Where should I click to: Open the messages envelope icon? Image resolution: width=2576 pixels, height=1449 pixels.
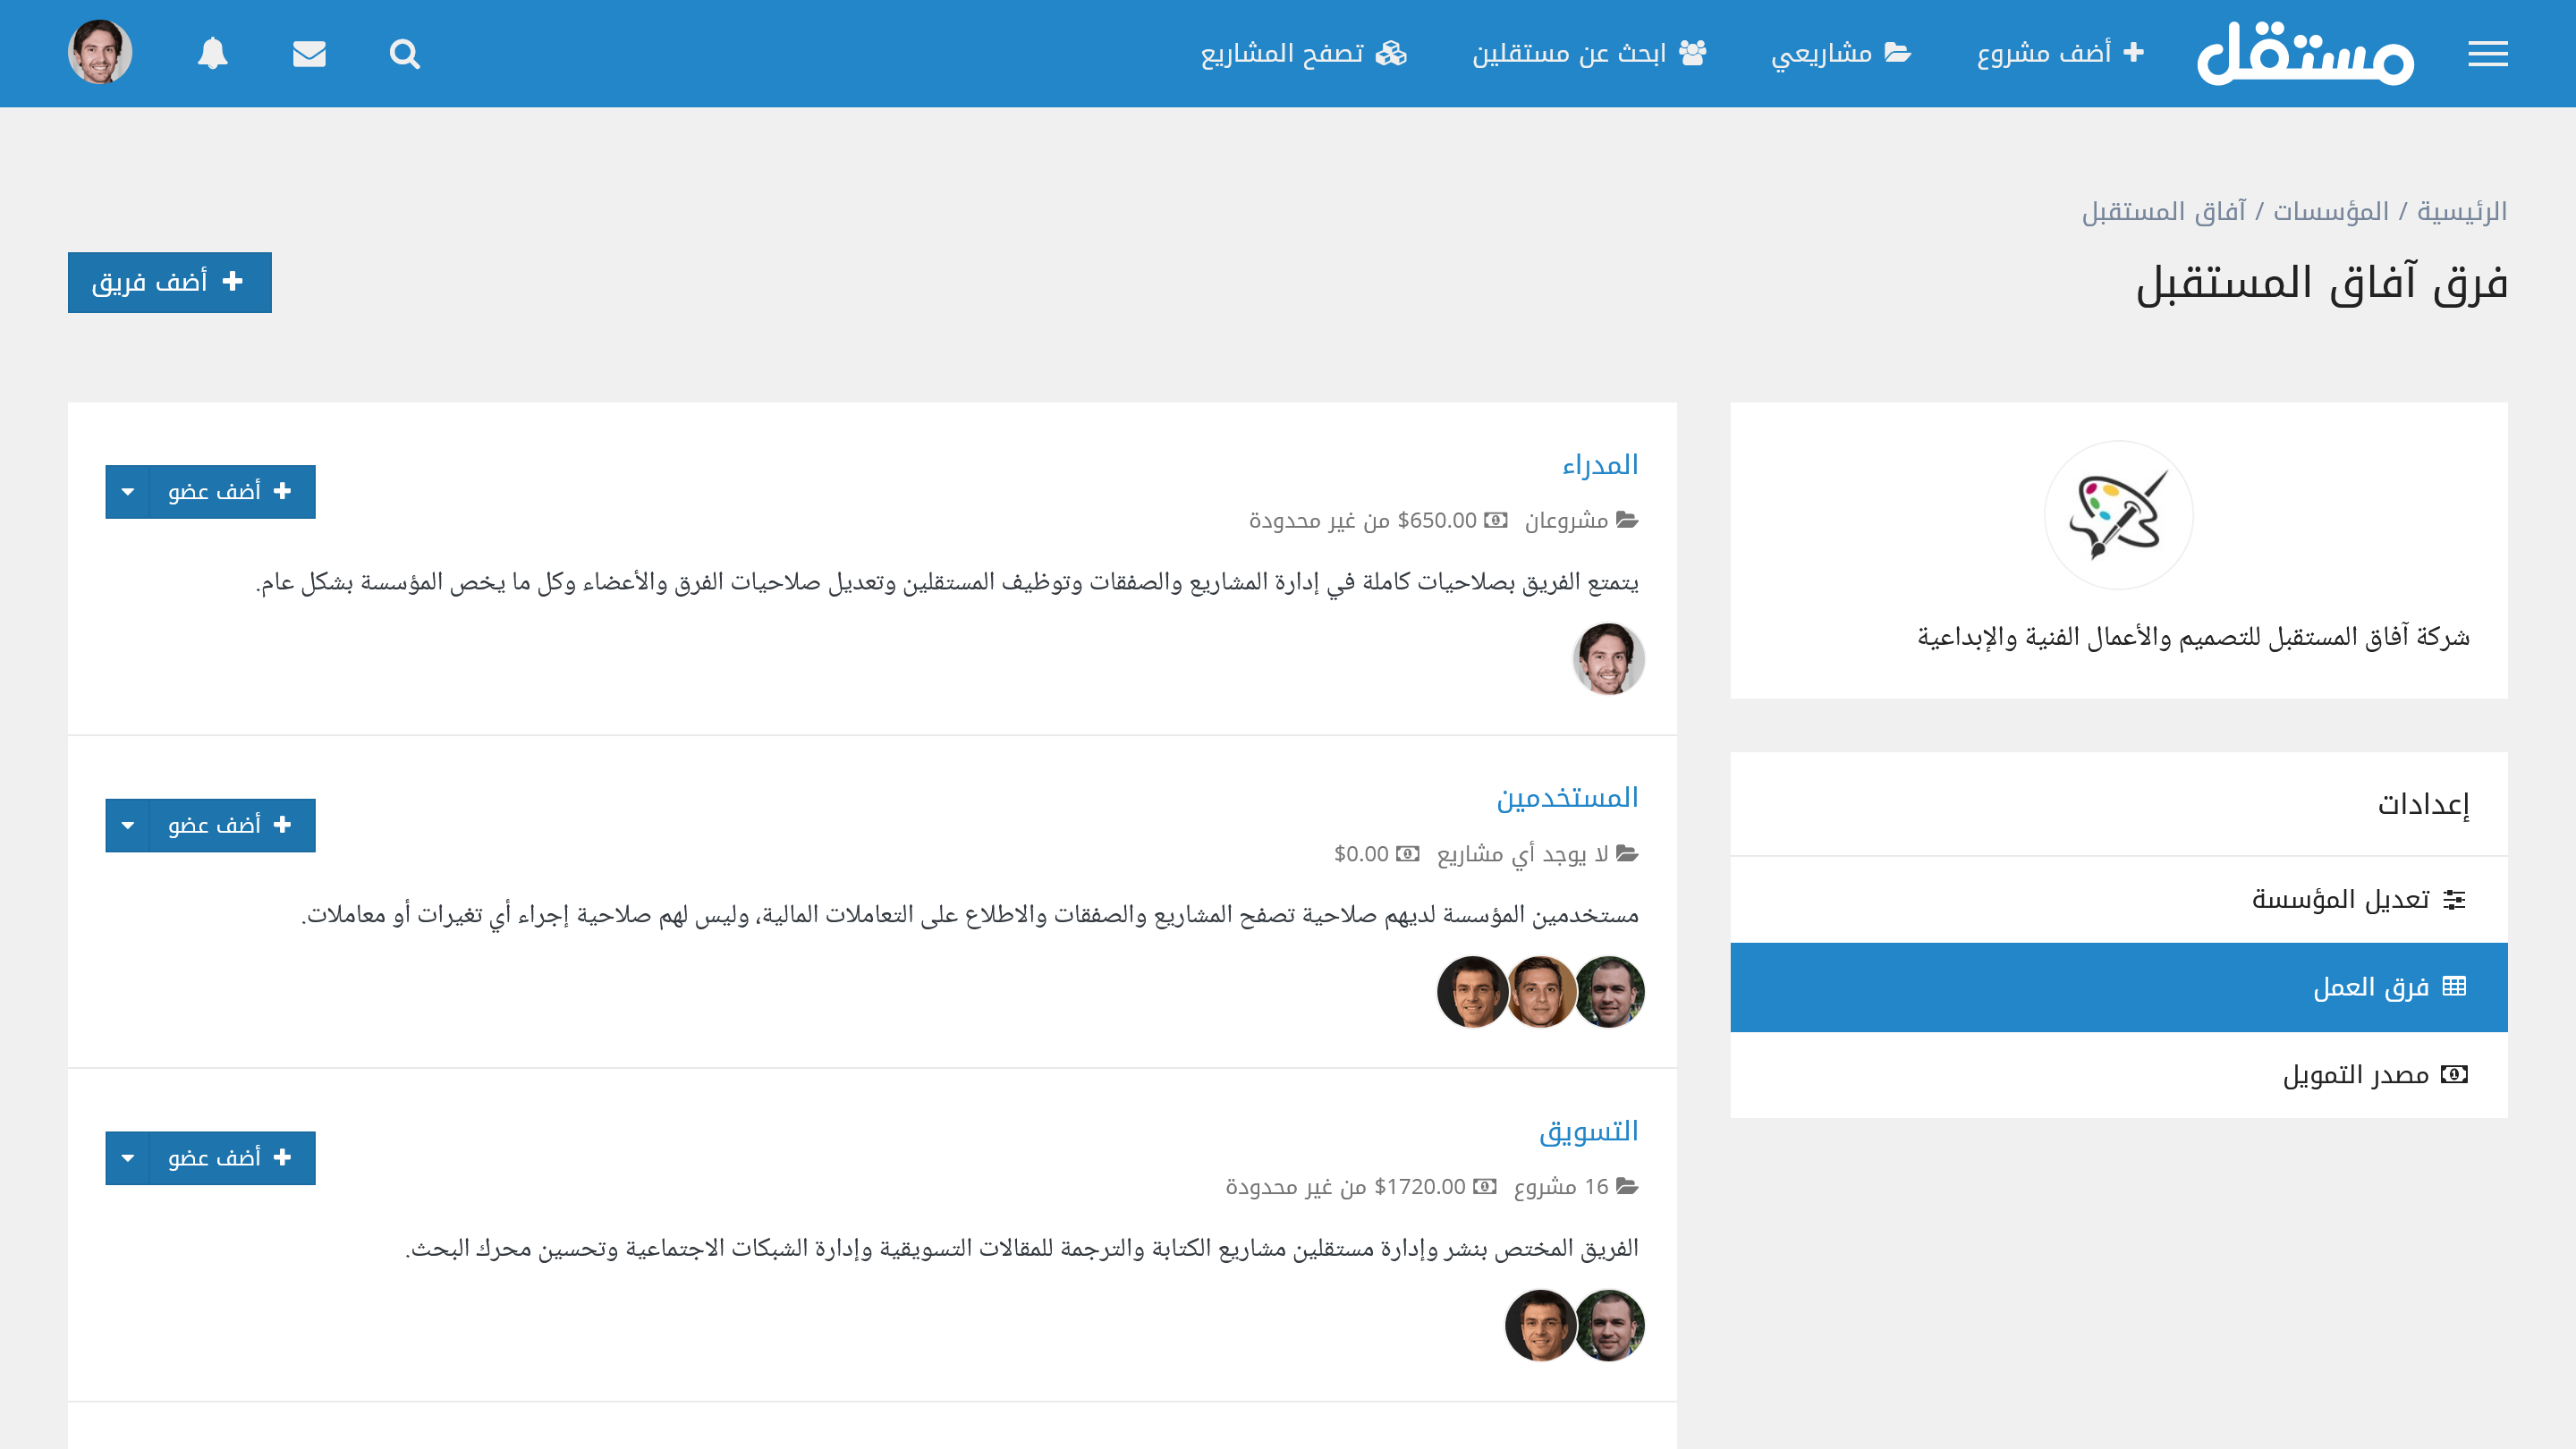pyautogui.click(x=309, y=53)
